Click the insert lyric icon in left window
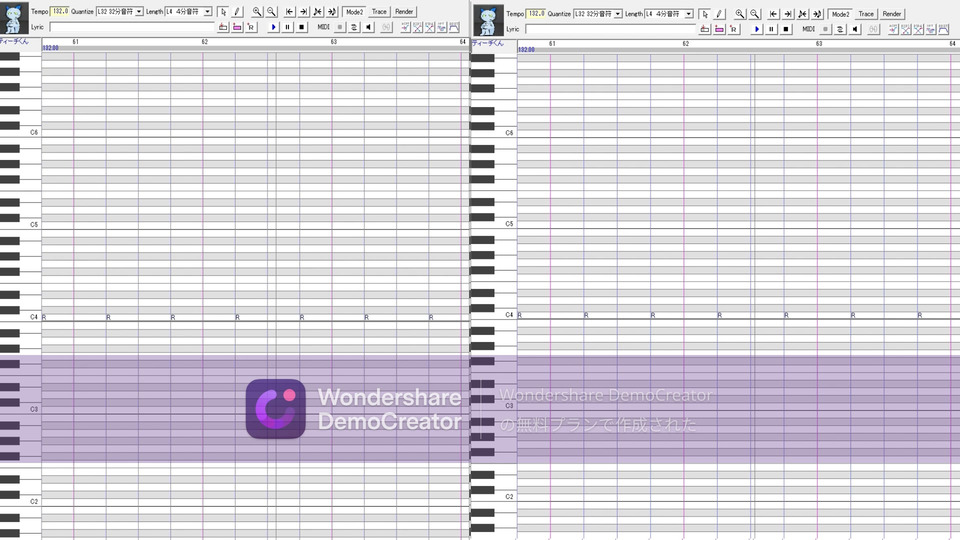This screenshot has height=540, width=960. (x=223, y=27)
